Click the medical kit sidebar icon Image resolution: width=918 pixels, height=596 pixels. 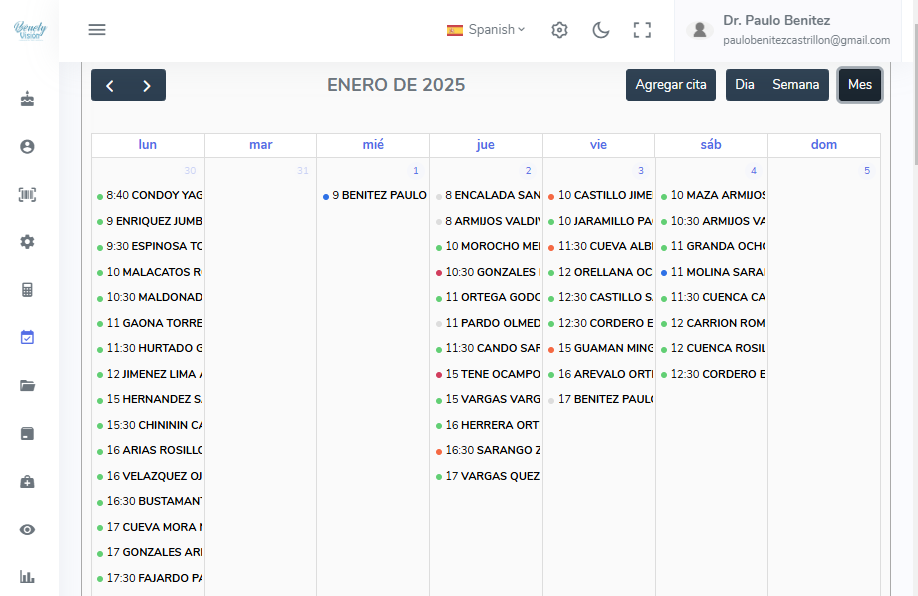pyautogui.click(x=27, y=482)
